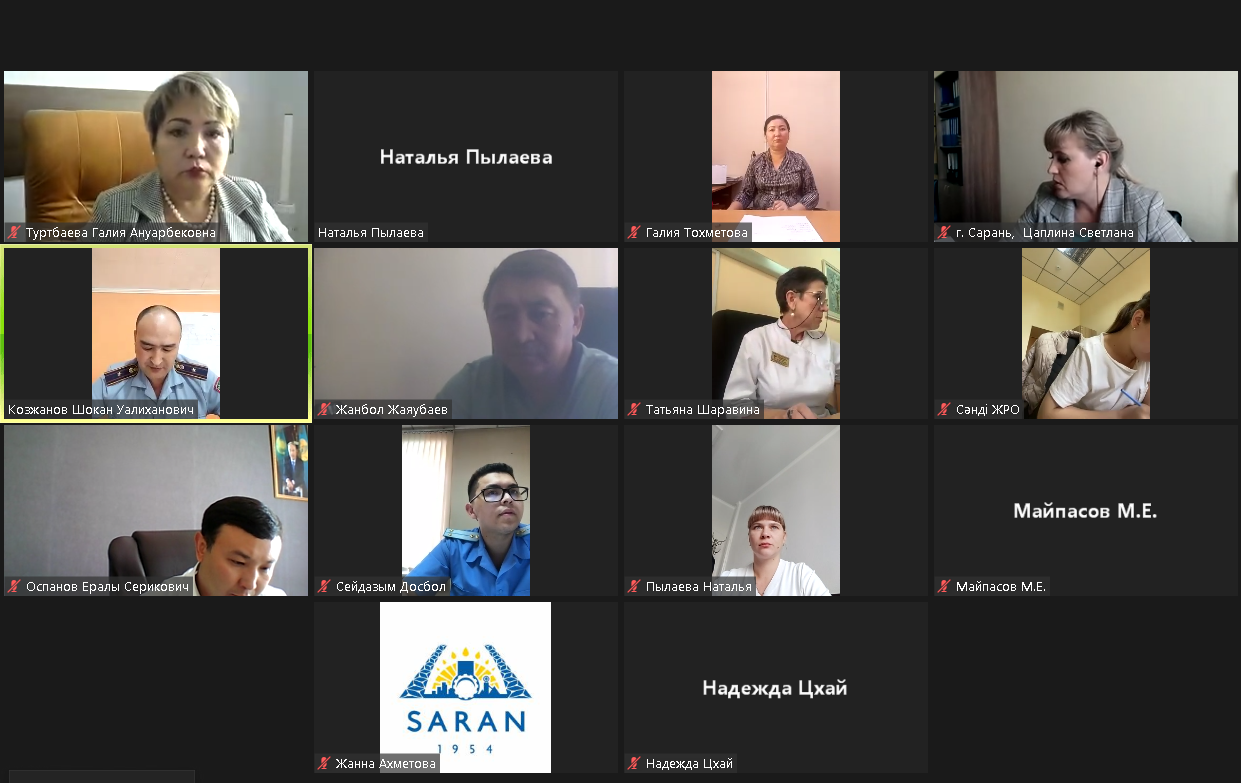The image size is (1241, 783).
Task: Select the active speaker Козжанов Шокан Уалиханович video
Action: [x=156, y=334]
